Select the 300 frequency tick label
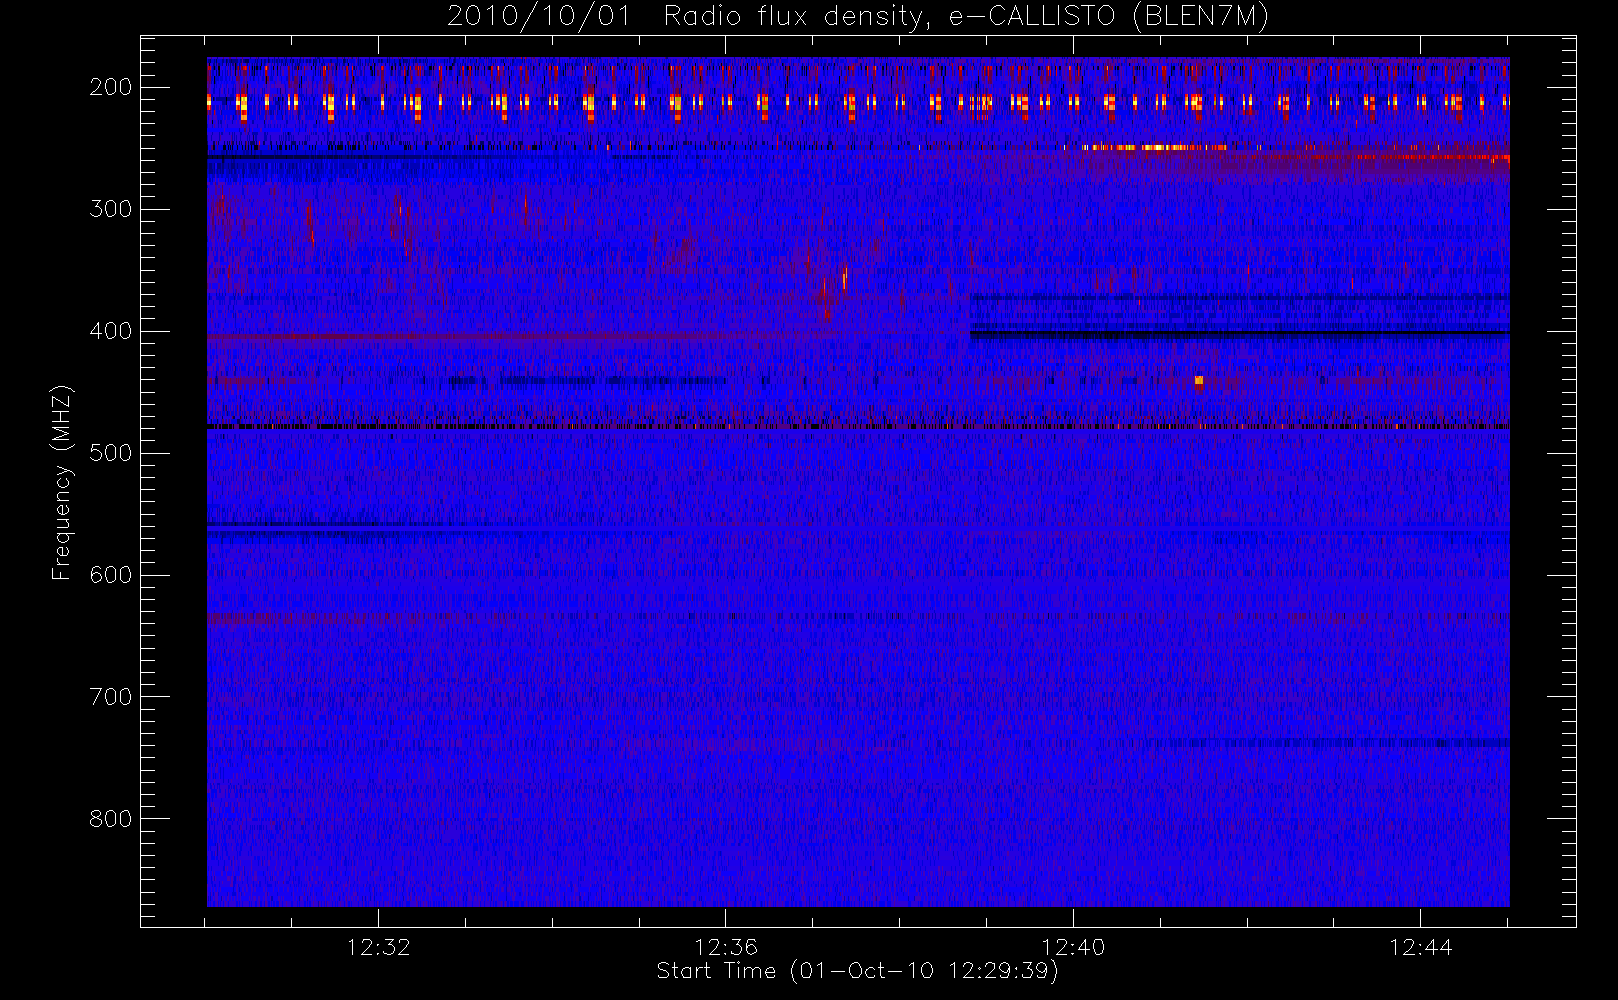1618x1000 pixels. pos(110,209)
